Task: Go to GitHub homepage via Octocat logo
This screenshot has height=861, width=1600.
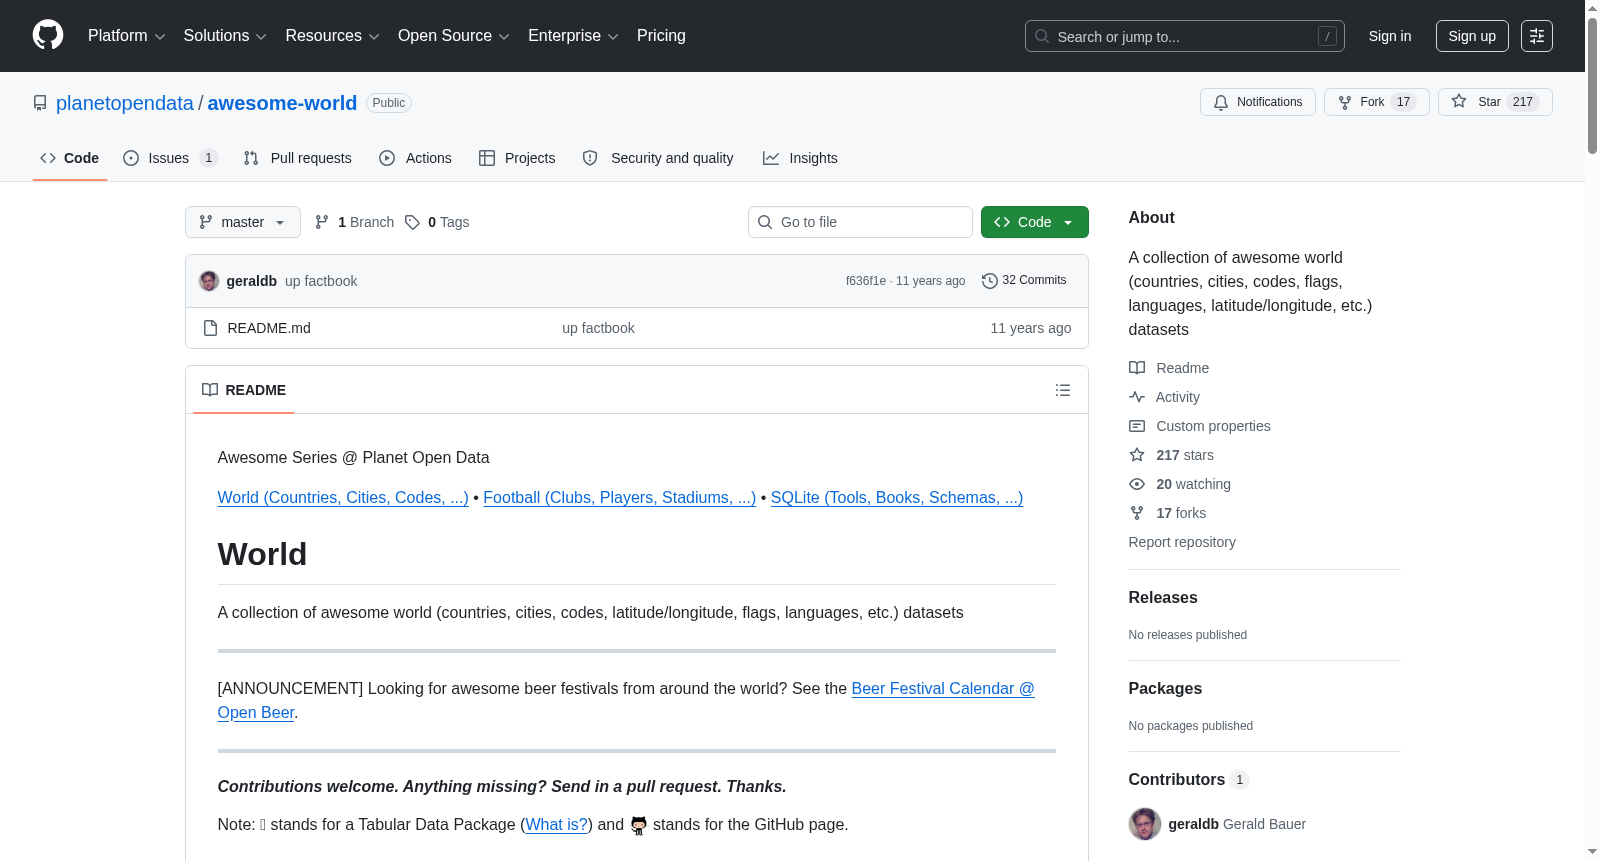Action: click(x=48, y=36)
